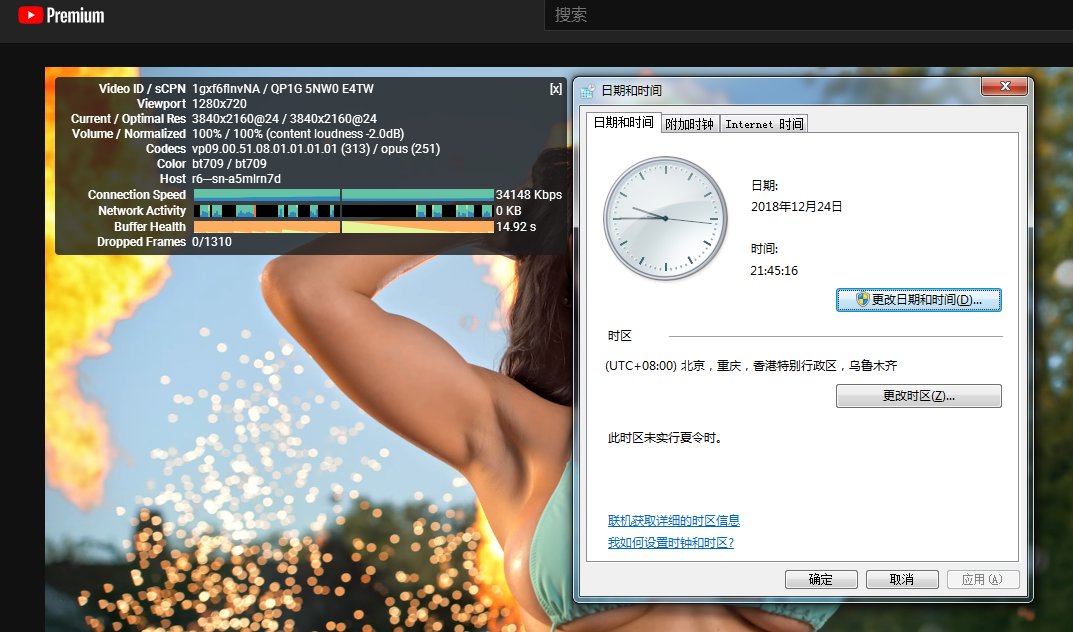The image size is (1073, 632).
Task: Open the 我如何设置时钟和时区? help link
Action: [670, 543]
